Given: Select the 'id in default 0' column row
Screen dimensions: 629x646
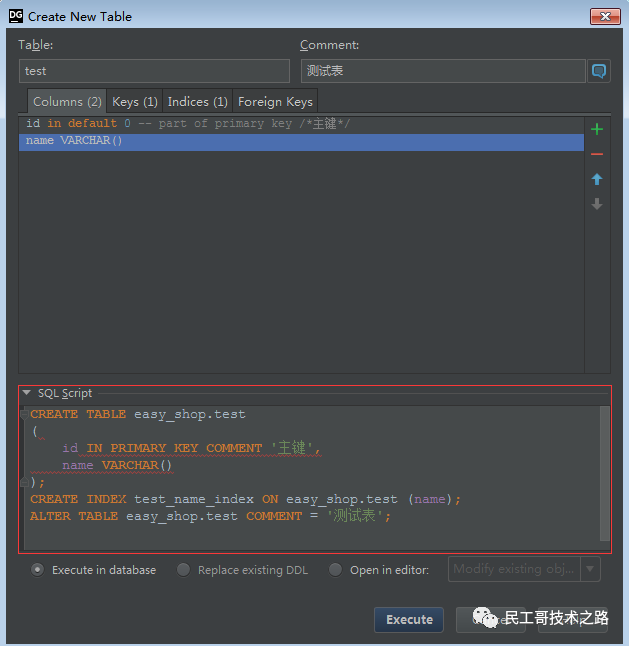Looking at the screenshot, I should 301,124.
